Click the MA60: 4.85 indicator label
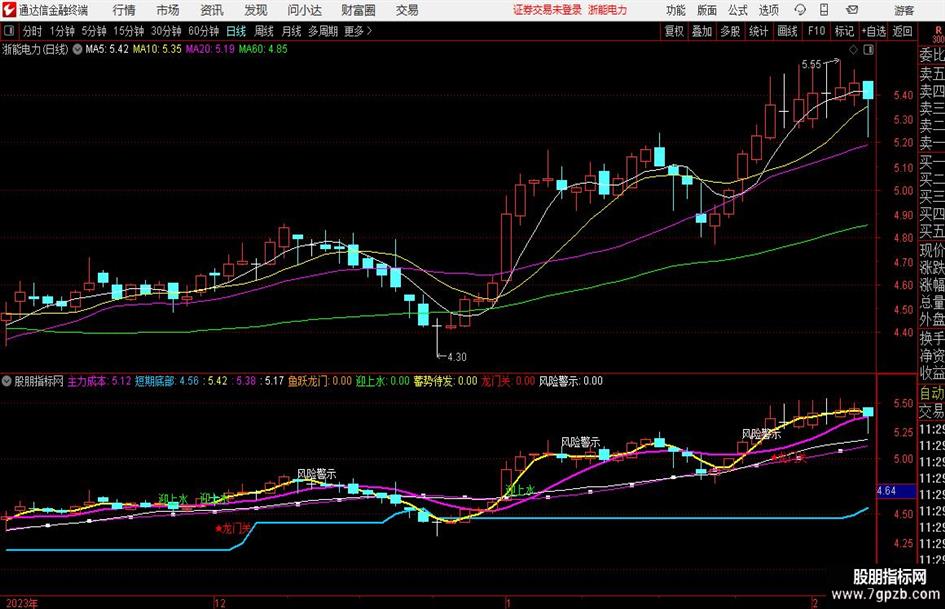945x609 pixels. pos(263,49)
